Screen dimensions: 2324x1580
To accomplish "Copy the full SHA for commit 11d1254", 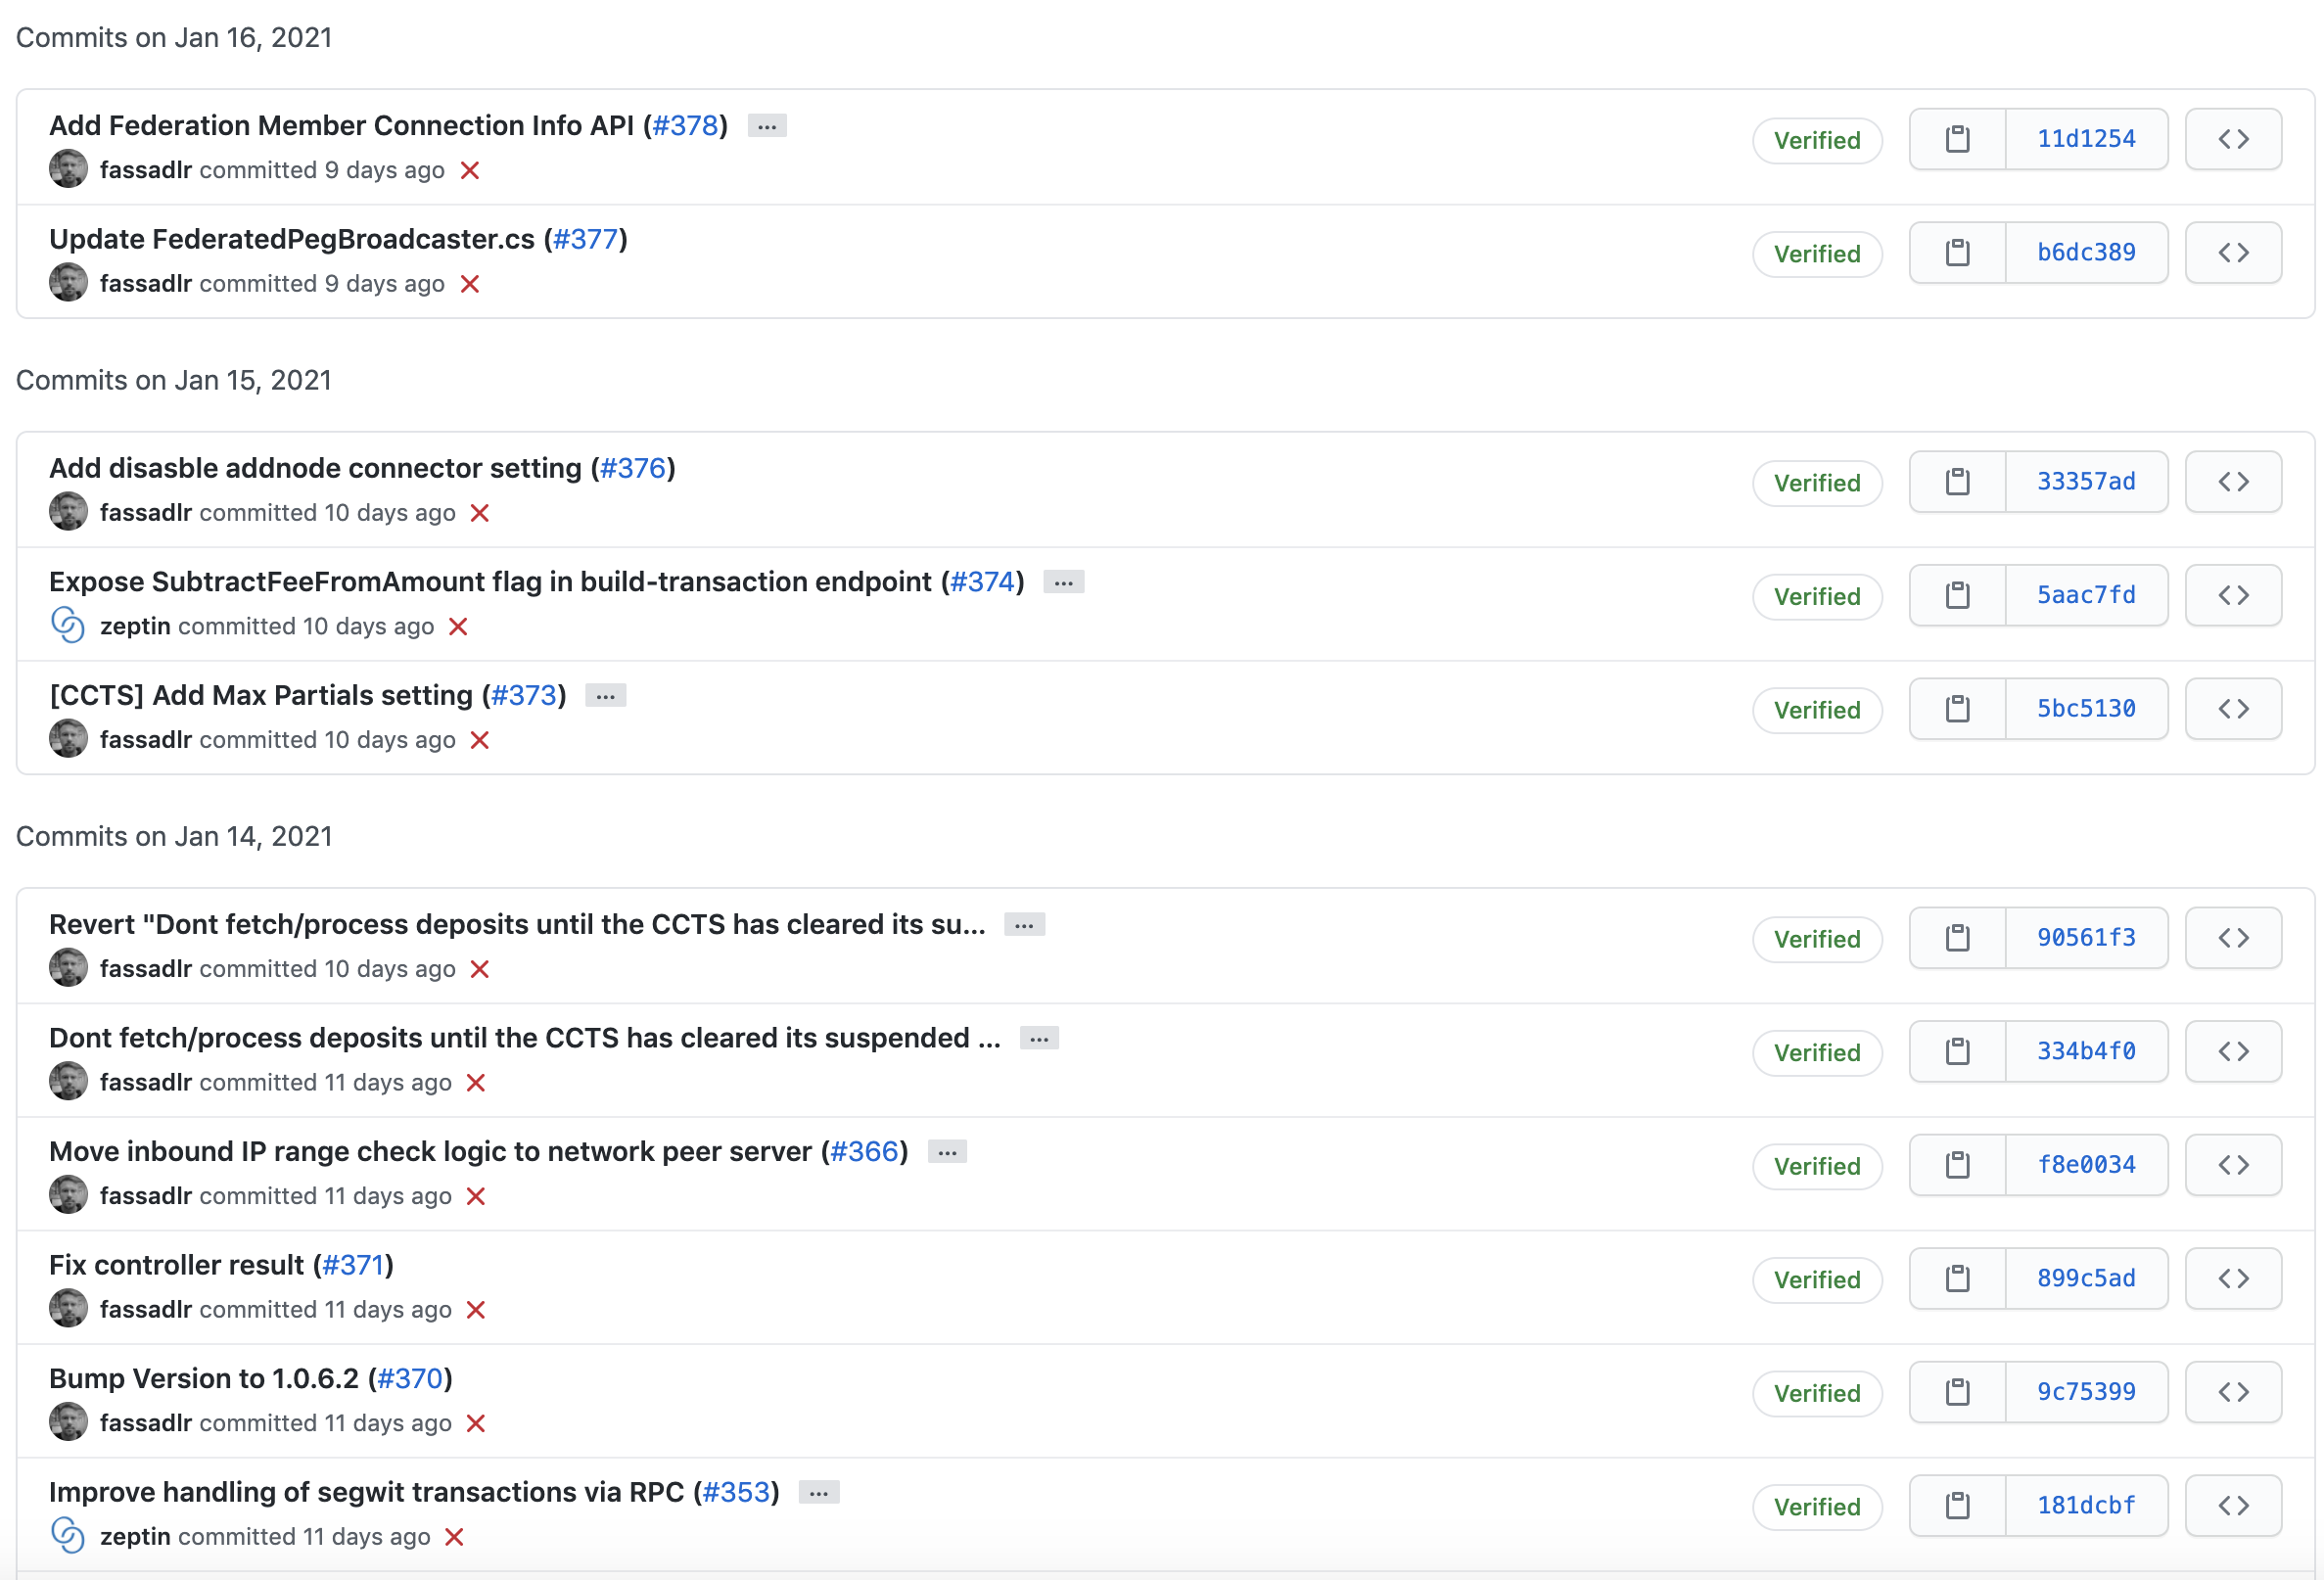I will [x=1957, y=139].
